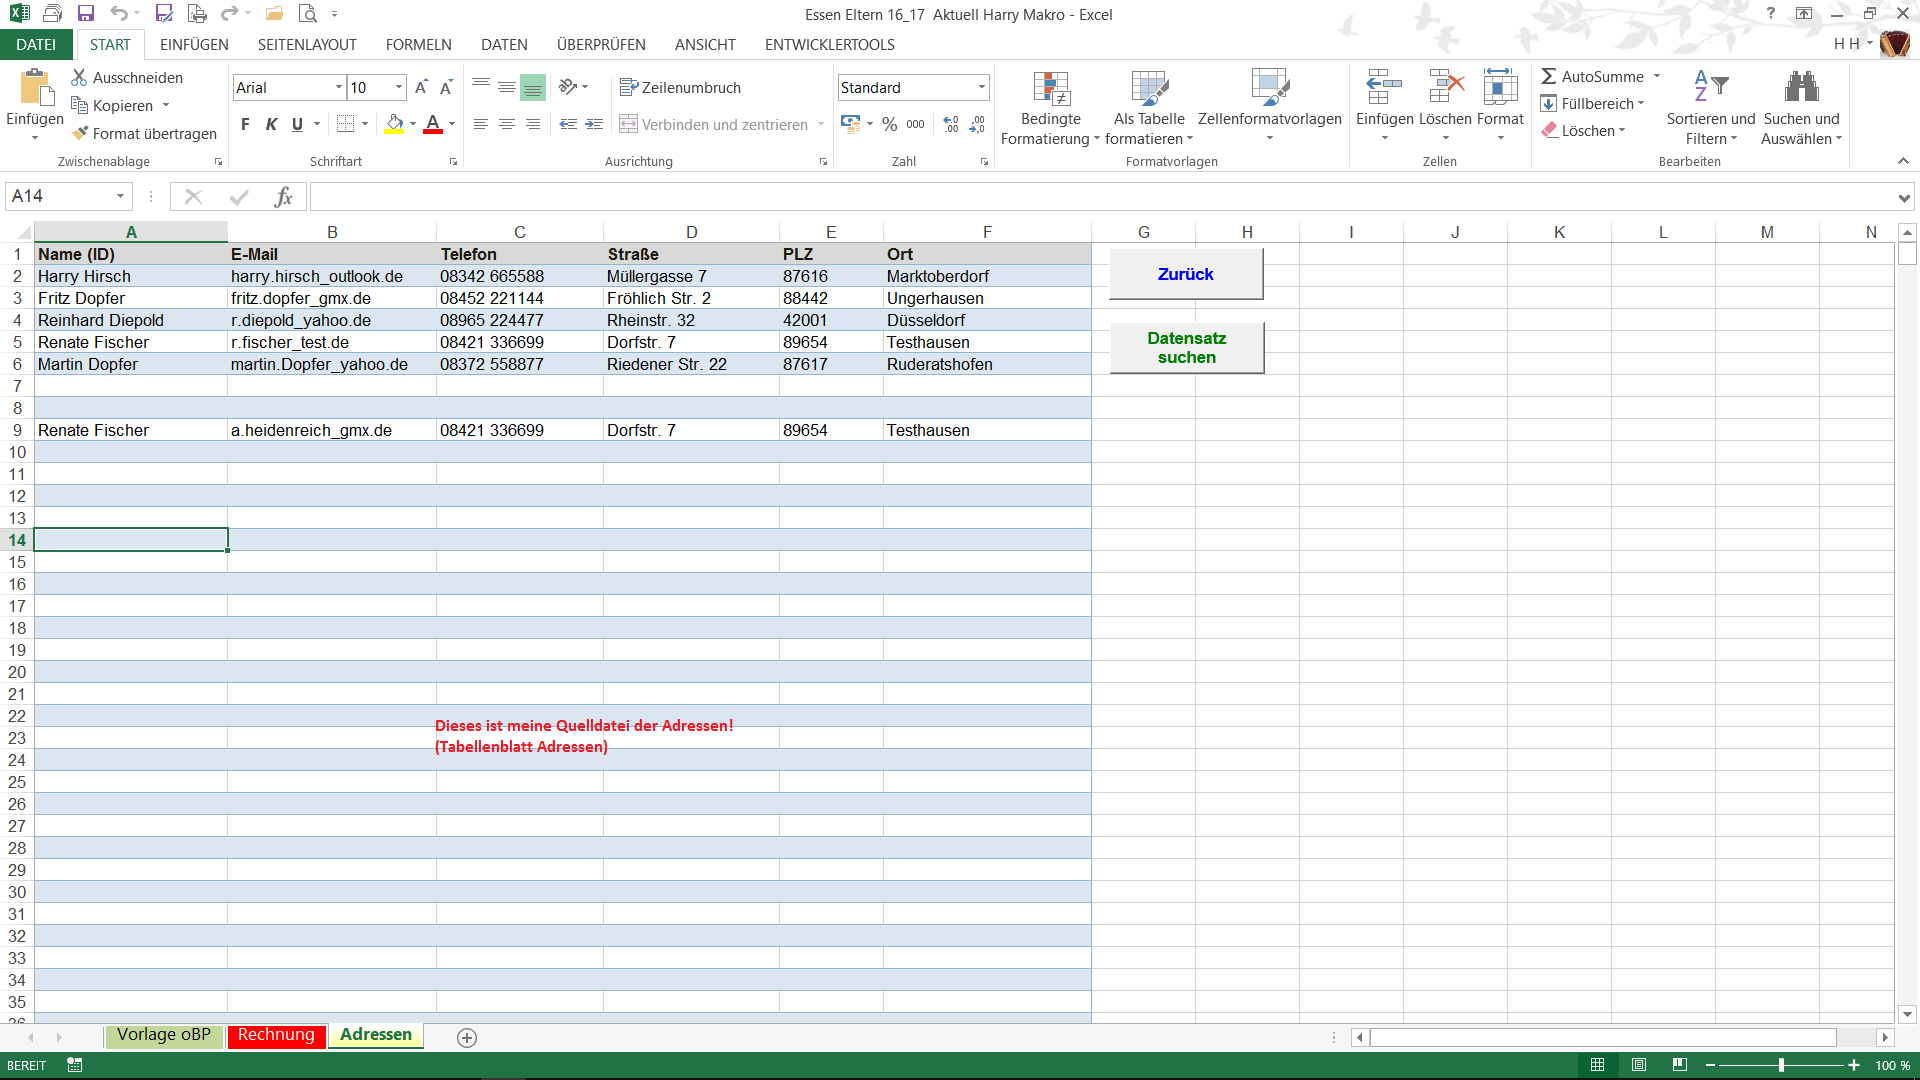Click the AutoSumme sigma icon
This screenshot has height=1080, width=1920.
(1548, 77)
